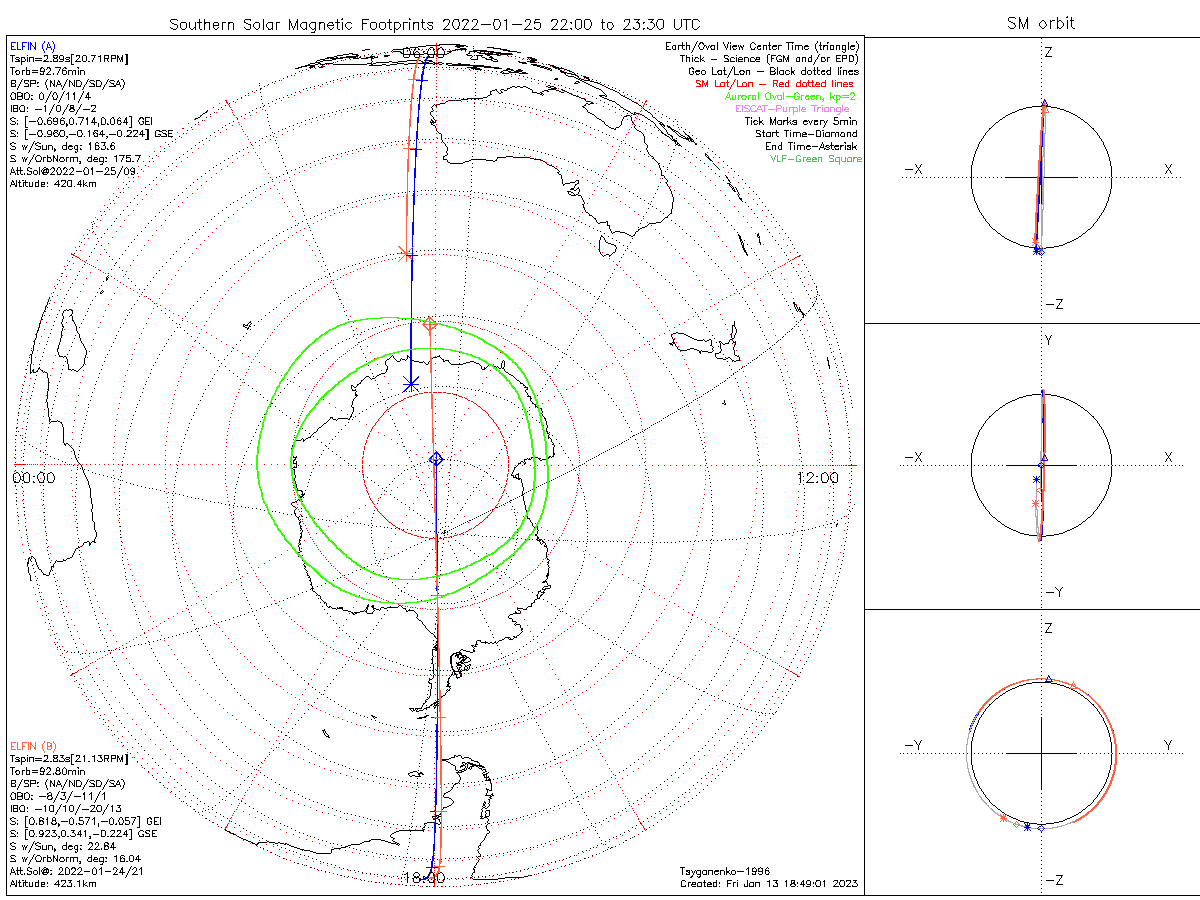
Task: Click the Southern Solar Magnetic Footprints title
Action: click(x=421, y=23)
